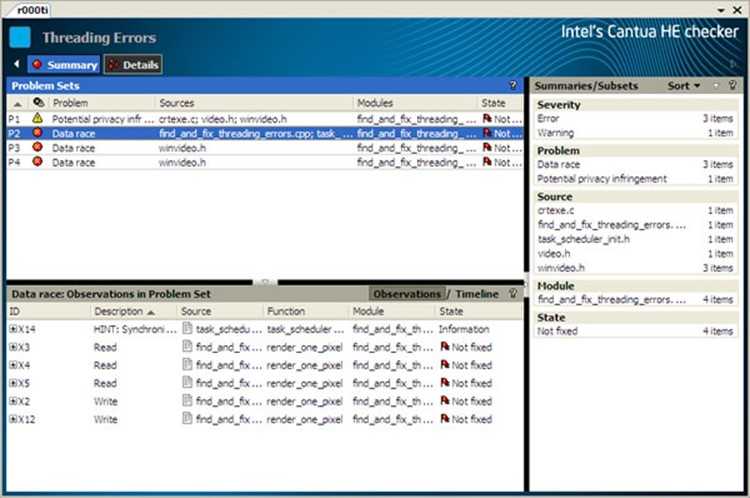
Task: Sort observations by Function column
Action: [286, 311]
